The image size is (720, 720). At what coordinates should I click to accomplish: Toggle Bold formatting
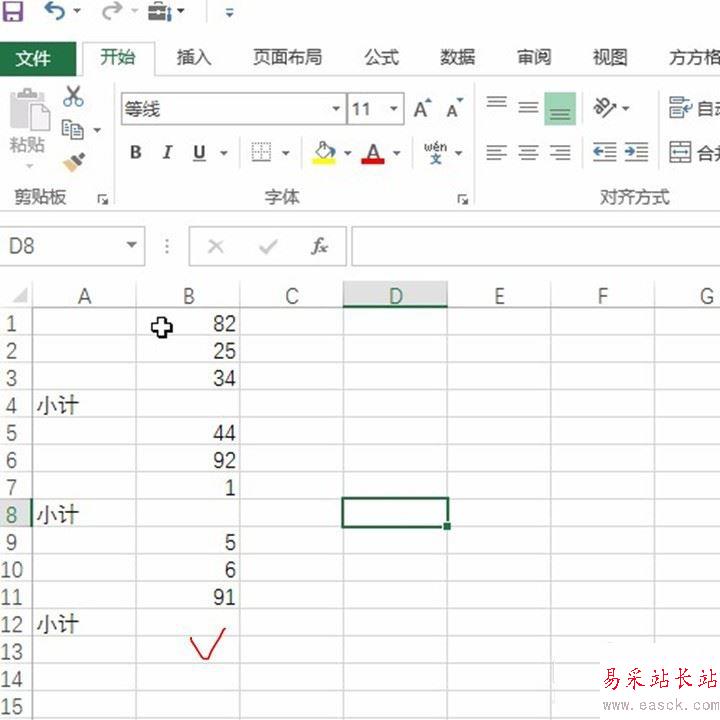tap(135, 152)
